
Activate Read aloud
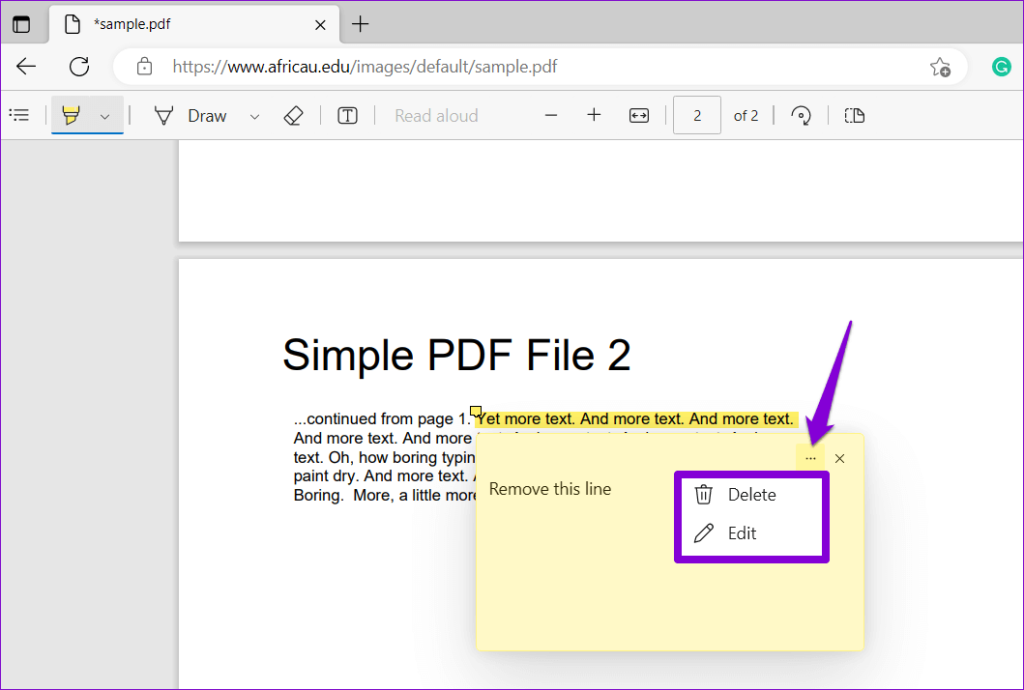[435, 115]
